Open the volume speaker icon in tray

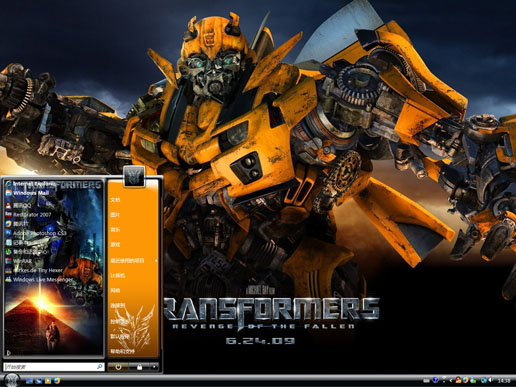pos(491,380)
